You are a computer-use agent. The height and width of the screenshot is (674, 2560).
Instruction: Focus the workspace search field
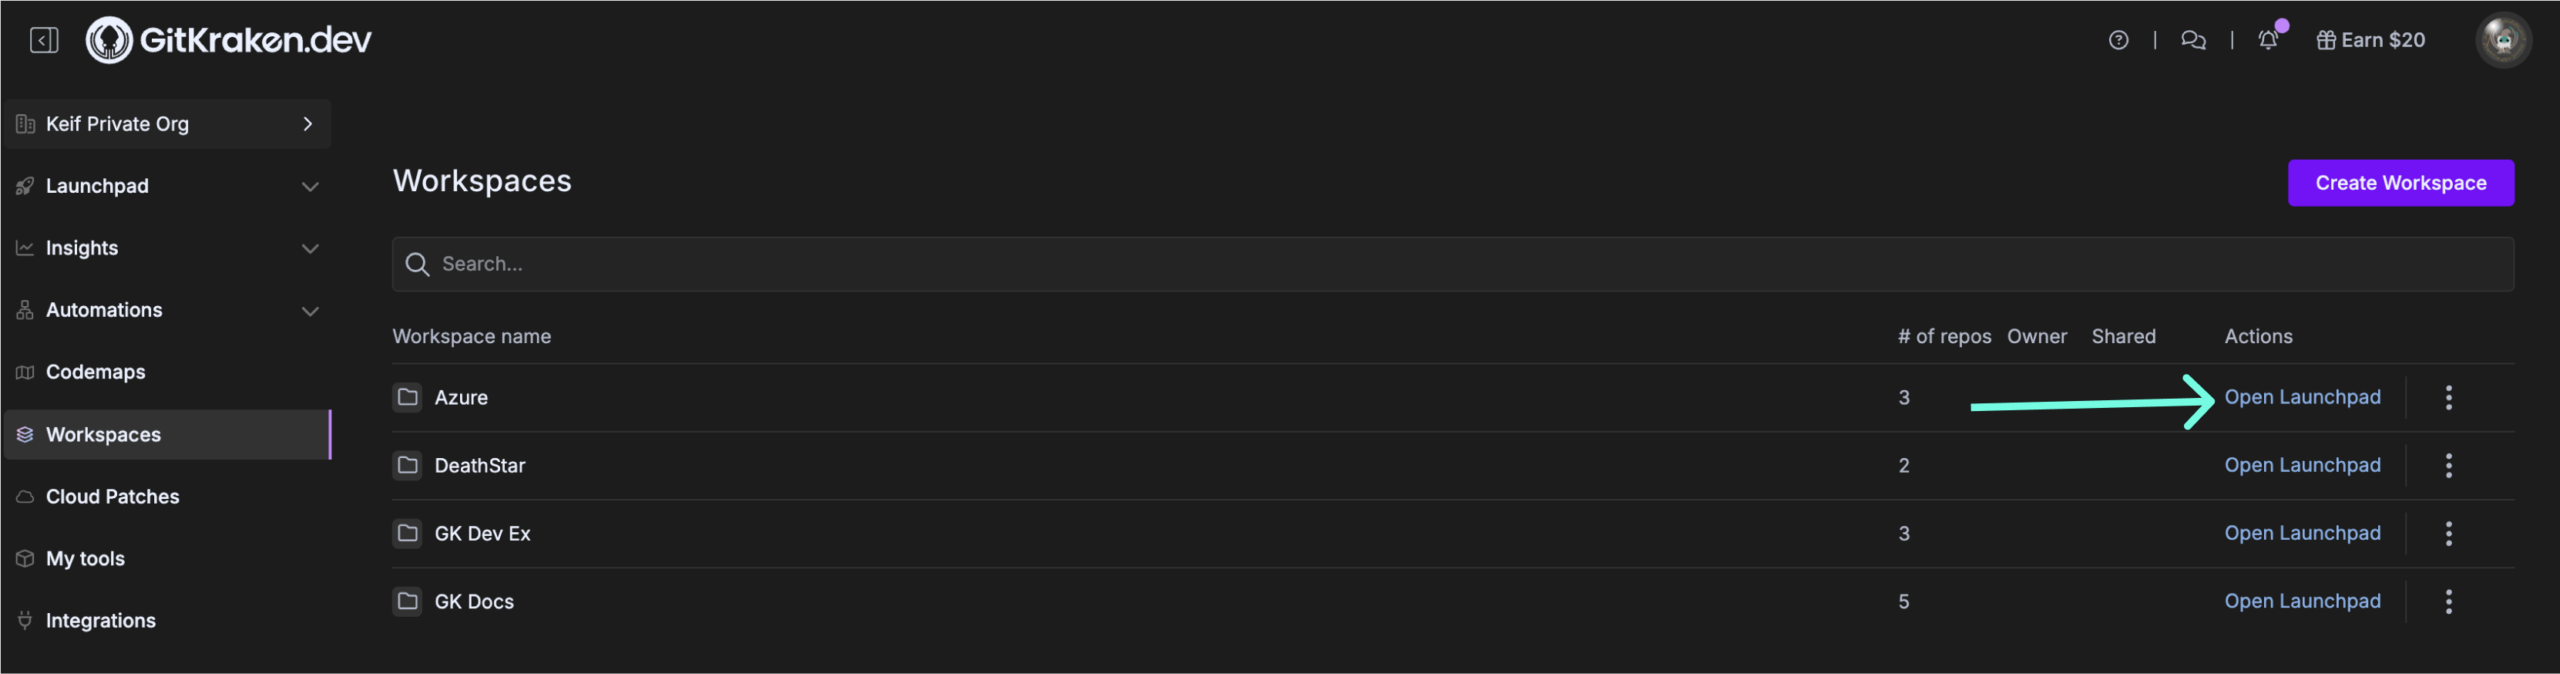tap(1450, 264)
